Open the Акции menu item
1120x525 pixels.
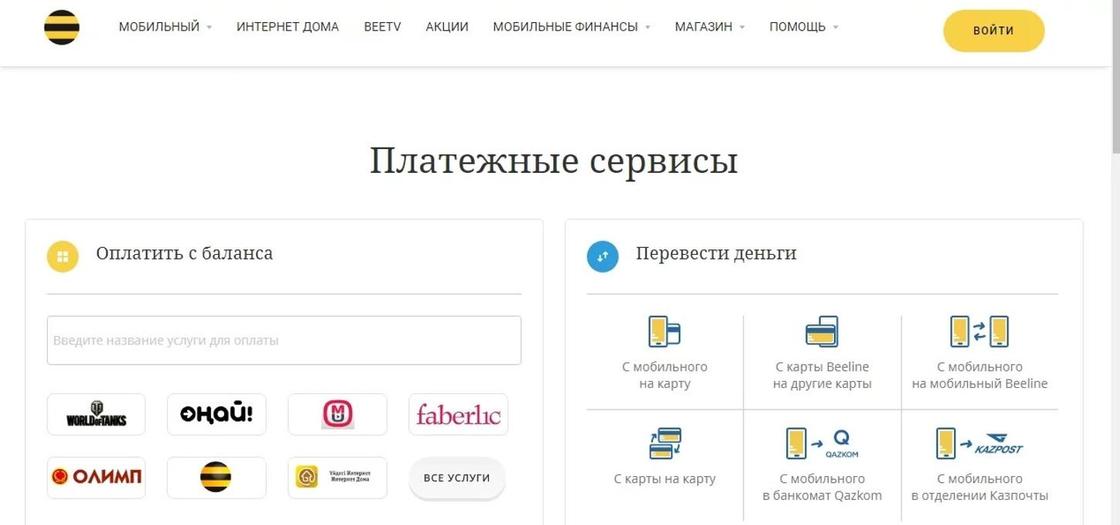pyautogui.click(x=447, y=27)
